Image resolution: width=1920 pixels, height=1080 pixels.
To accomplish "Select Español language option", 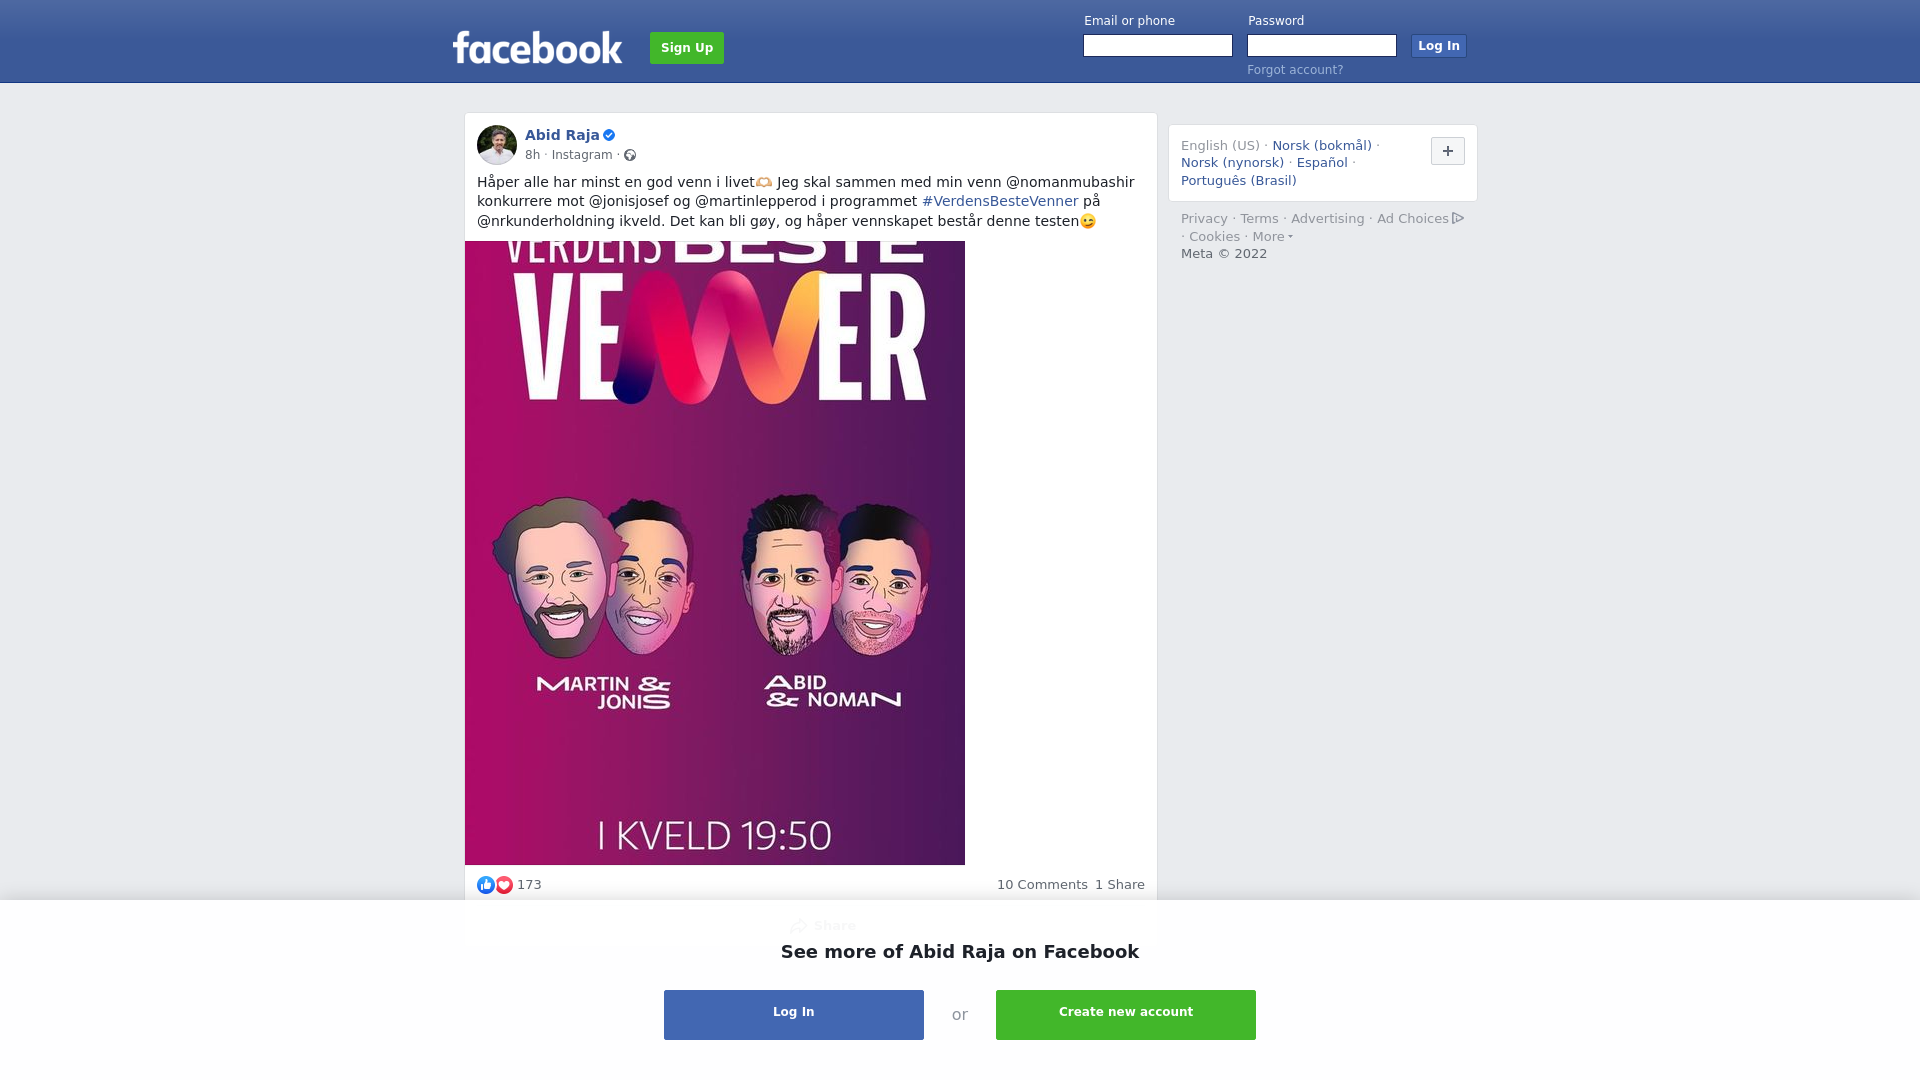I will [x=1322, y=163].
